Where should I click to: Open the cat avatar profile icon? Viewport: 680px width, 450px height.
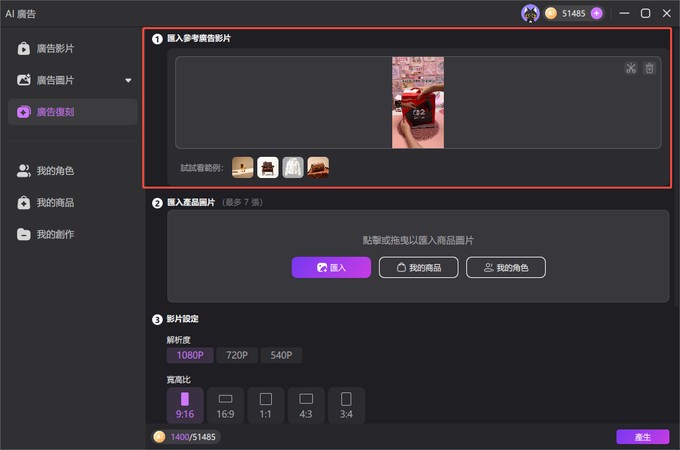(x=530, y=13)
